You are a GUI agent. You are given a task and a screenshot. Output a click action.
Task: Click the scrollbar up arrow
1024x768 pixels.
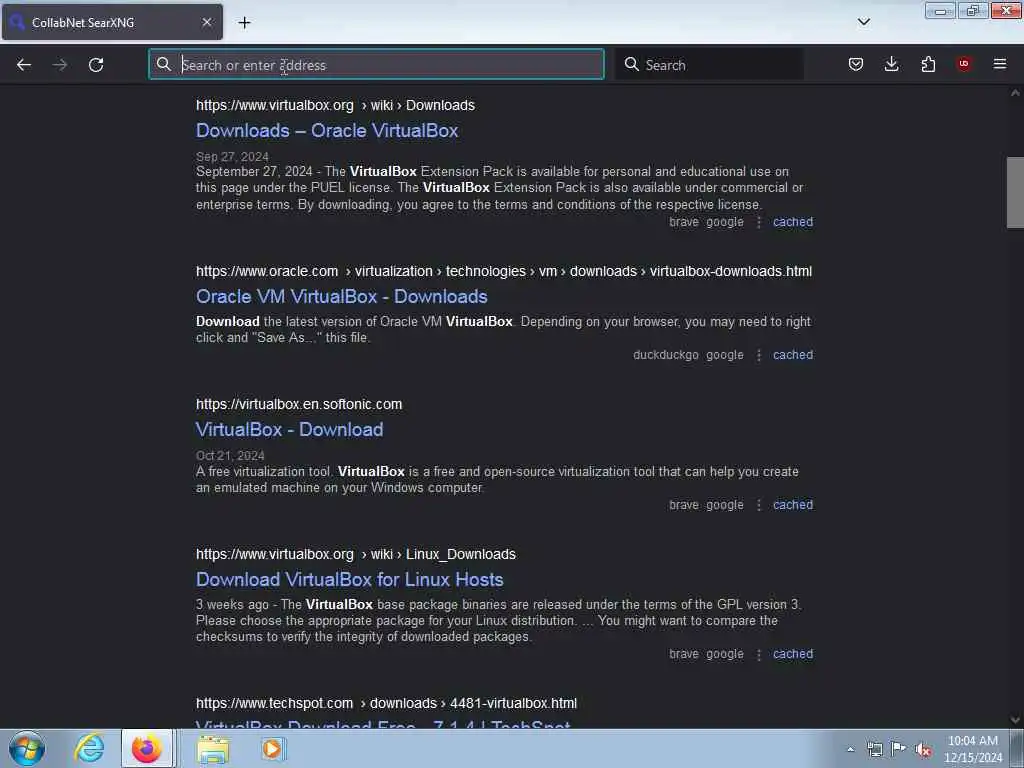(1015, 93)
